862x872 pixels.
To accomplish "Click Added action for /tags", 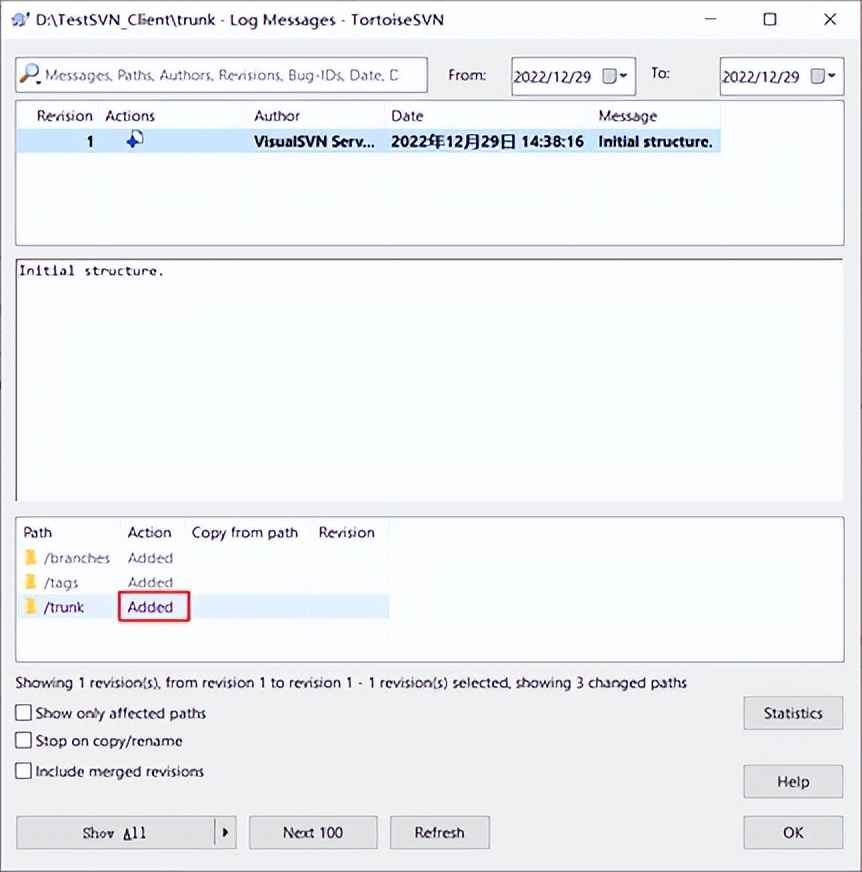I will [x=150, y=582].
